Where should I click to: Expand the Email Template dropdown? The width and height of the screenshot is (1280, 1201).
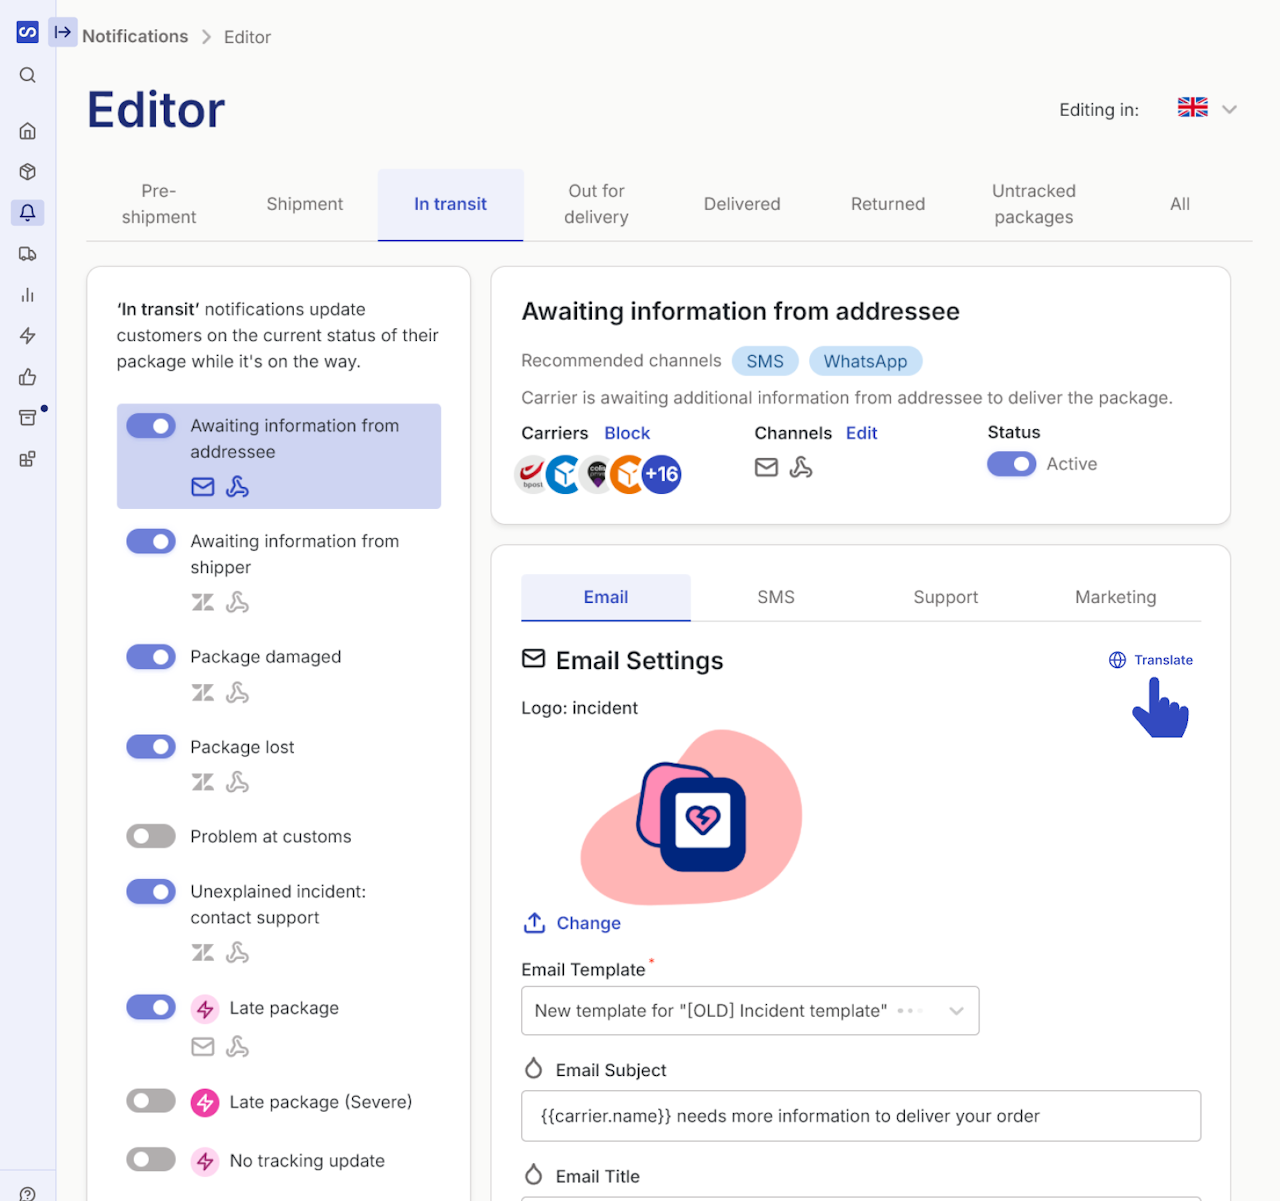tap(750, 1011)
